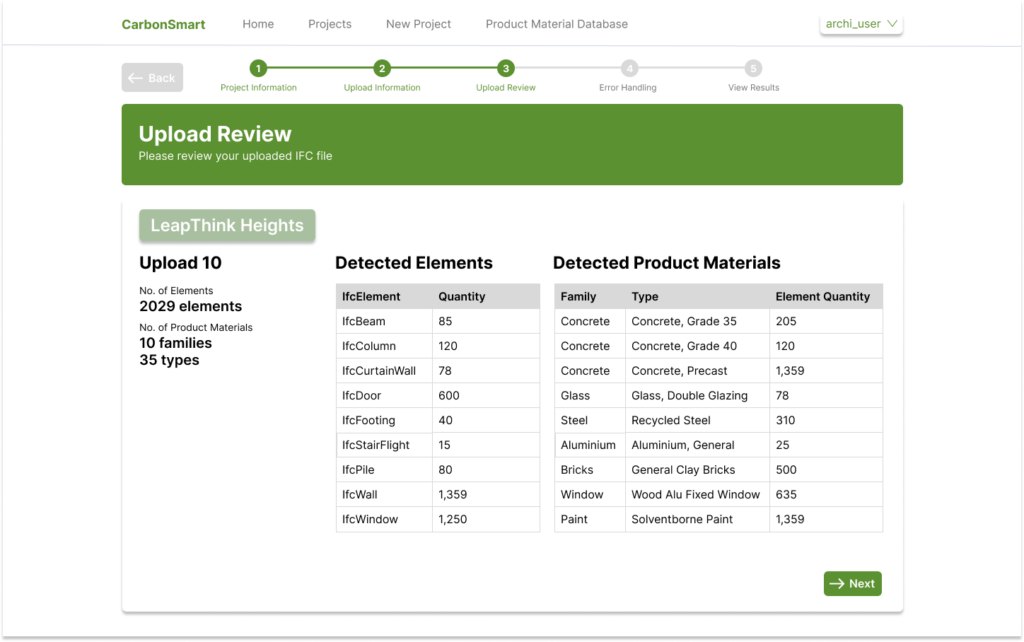The image size is (1024, 642).
Task: Select the active step 3 Upload Review indicator
Action: click(x=505, y=70)
